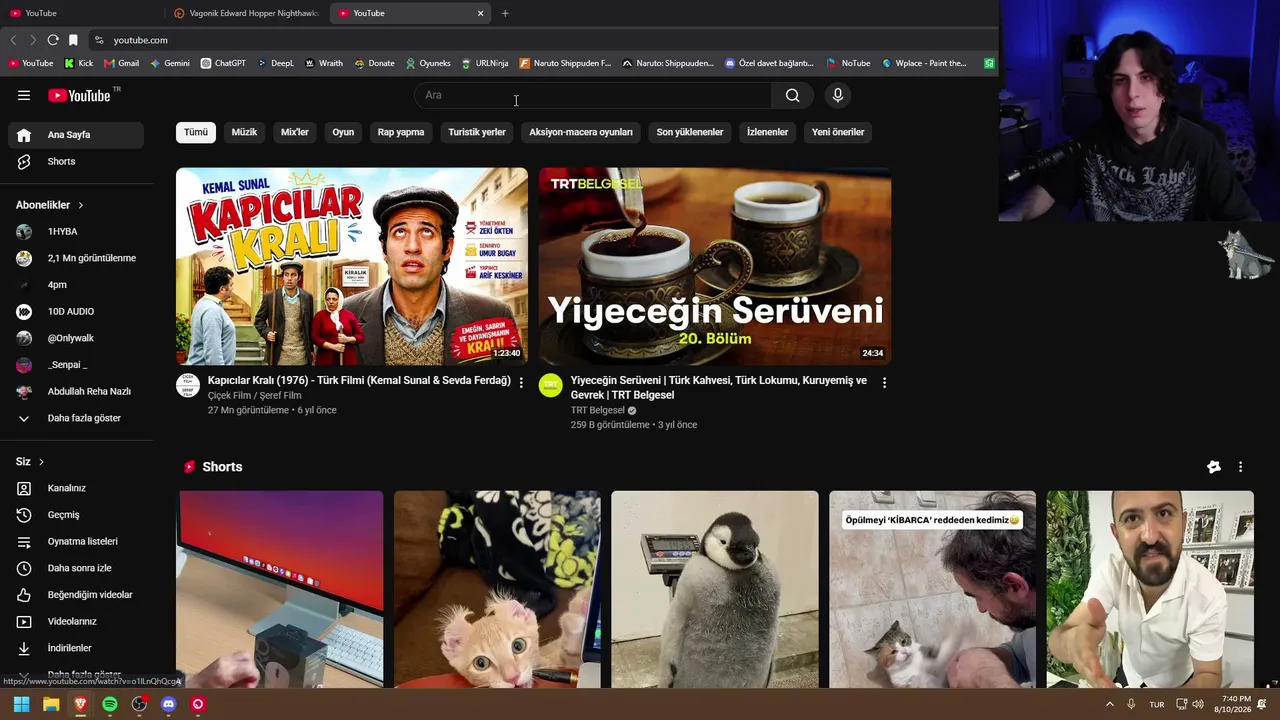The height and width of the screenshot is (720, 1280).
Task: Open the Kapıcılar Kralı (1976) video title
Action: tap(359, 381)
